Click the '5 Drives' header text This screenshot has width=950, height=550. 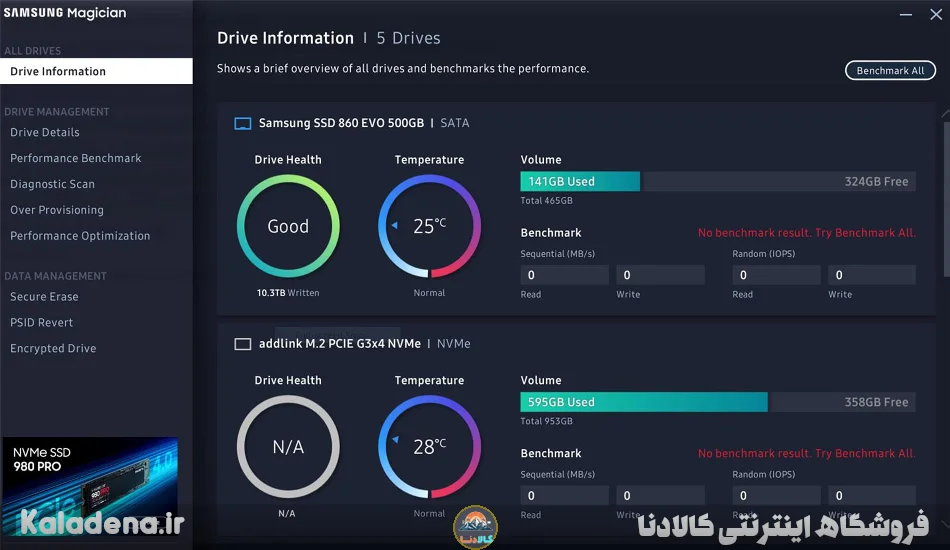(x=408, y=38)
